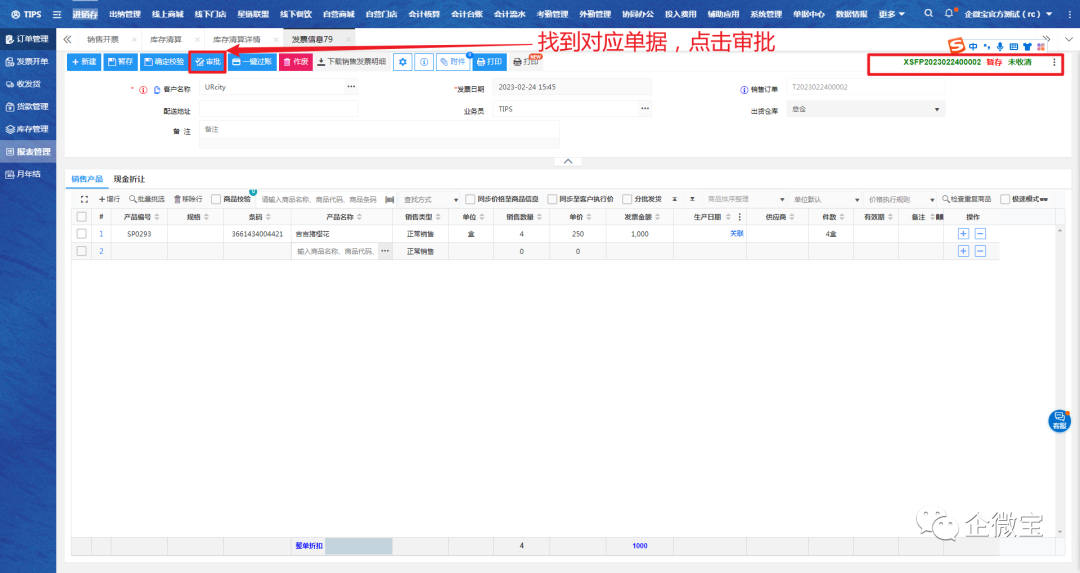The width and height of the screenshot is (1080, 573).
Task: Click the 附件 attachment paperclip button
Action: [x=452, y=62]
